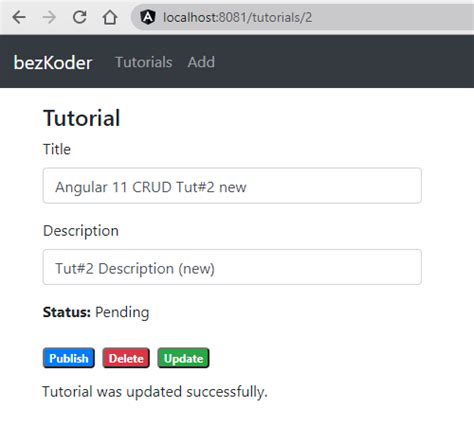474x426 pixels.
Task: Click into the Title input field
Action: (232, 186)
